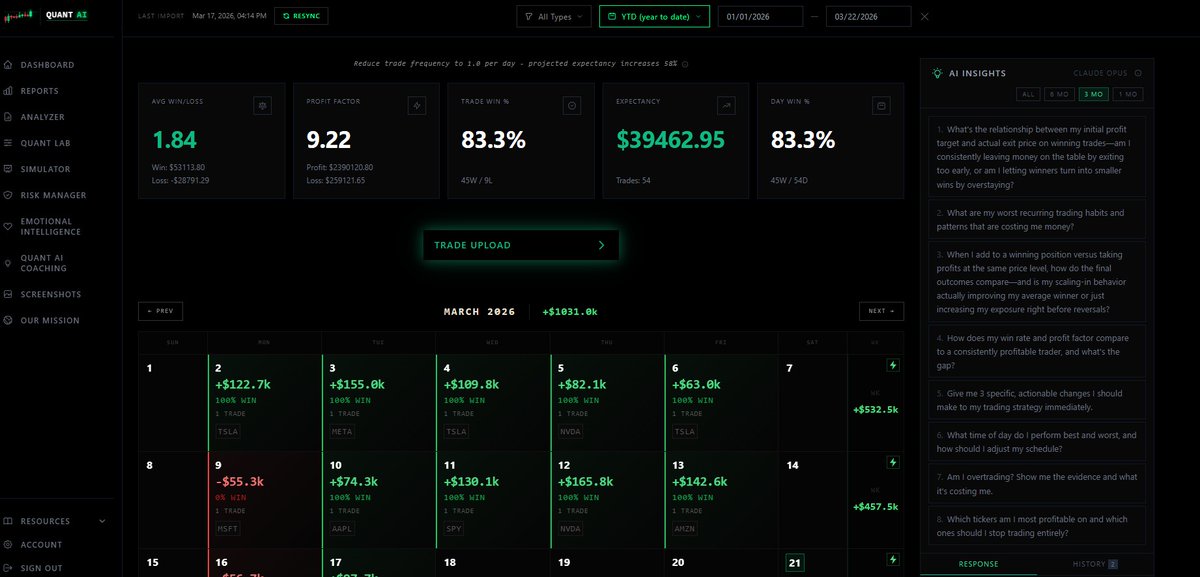
Task: Switch to the History tab
Action: [1095, 564]
